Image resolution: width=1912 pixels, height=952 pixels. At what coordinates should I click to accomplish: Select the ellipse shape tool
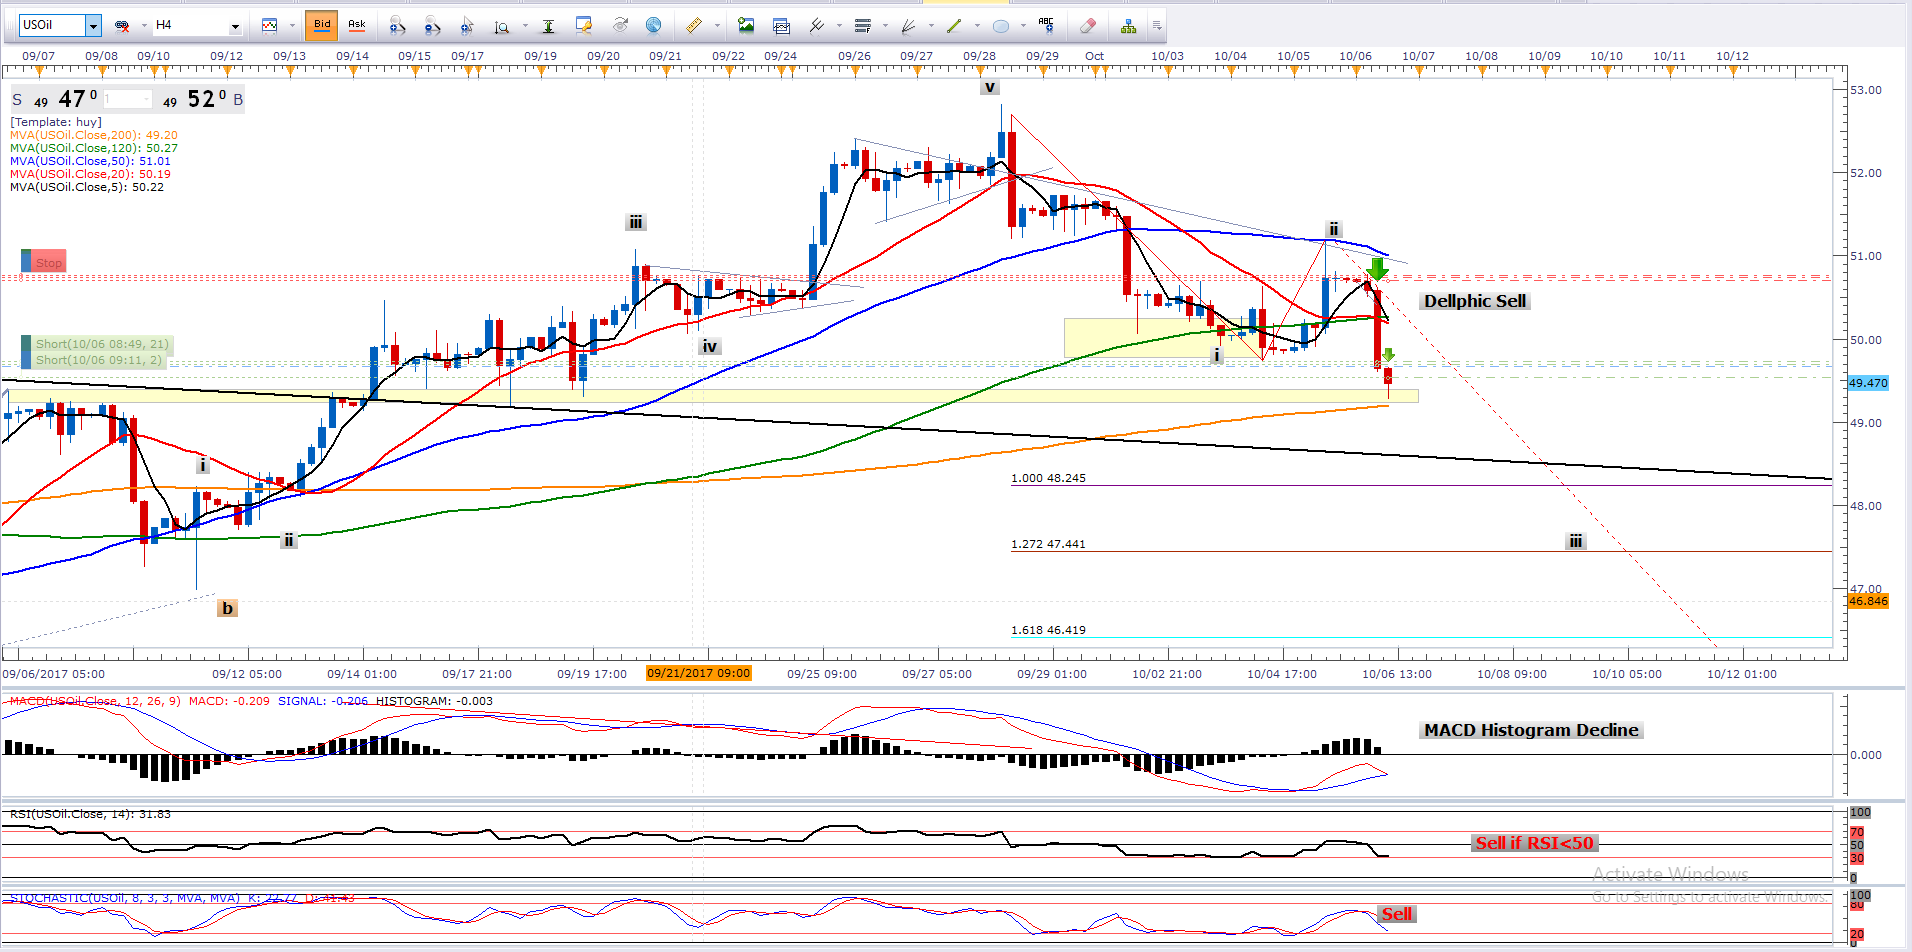point(1001,26)
